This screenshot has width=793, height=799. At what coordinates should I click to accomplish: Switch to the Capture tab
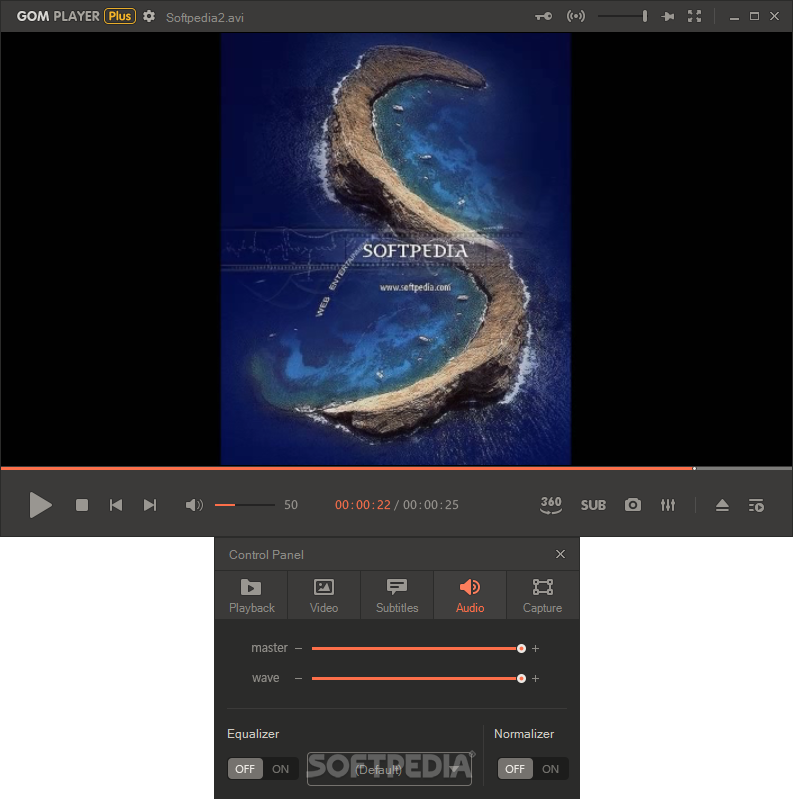[x=542, y=595]
